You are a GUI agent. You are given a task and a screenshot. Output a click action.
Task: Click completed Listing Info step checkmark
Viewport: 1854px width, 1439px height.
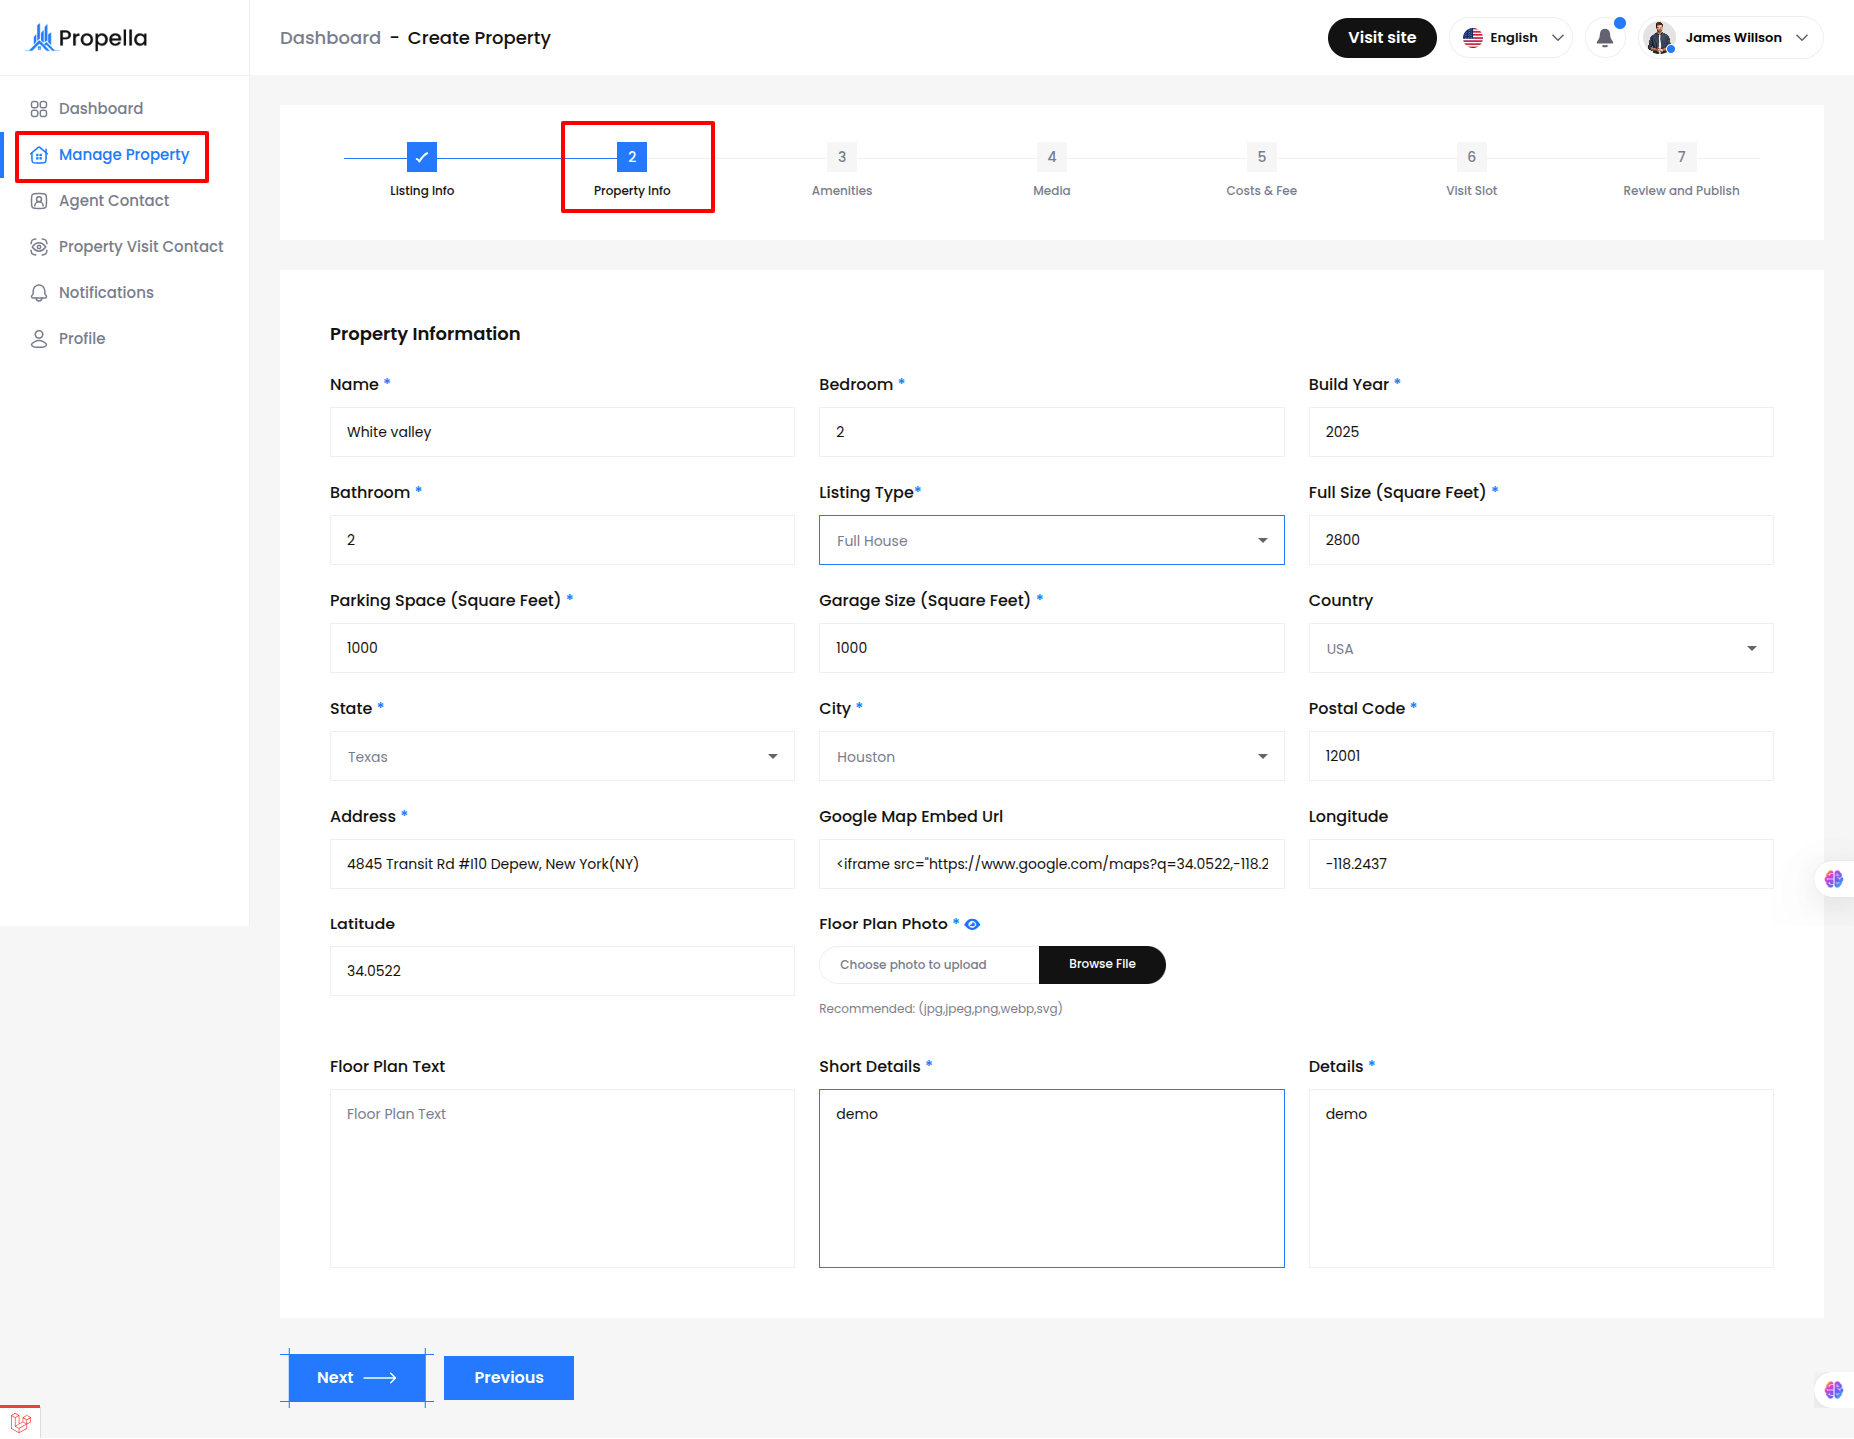422,157
